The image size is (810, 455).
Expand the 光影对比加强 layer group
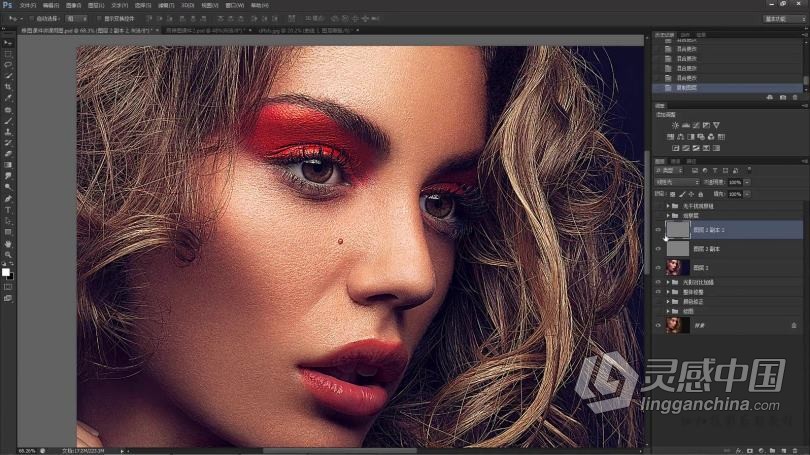click(x=668, y=283)
